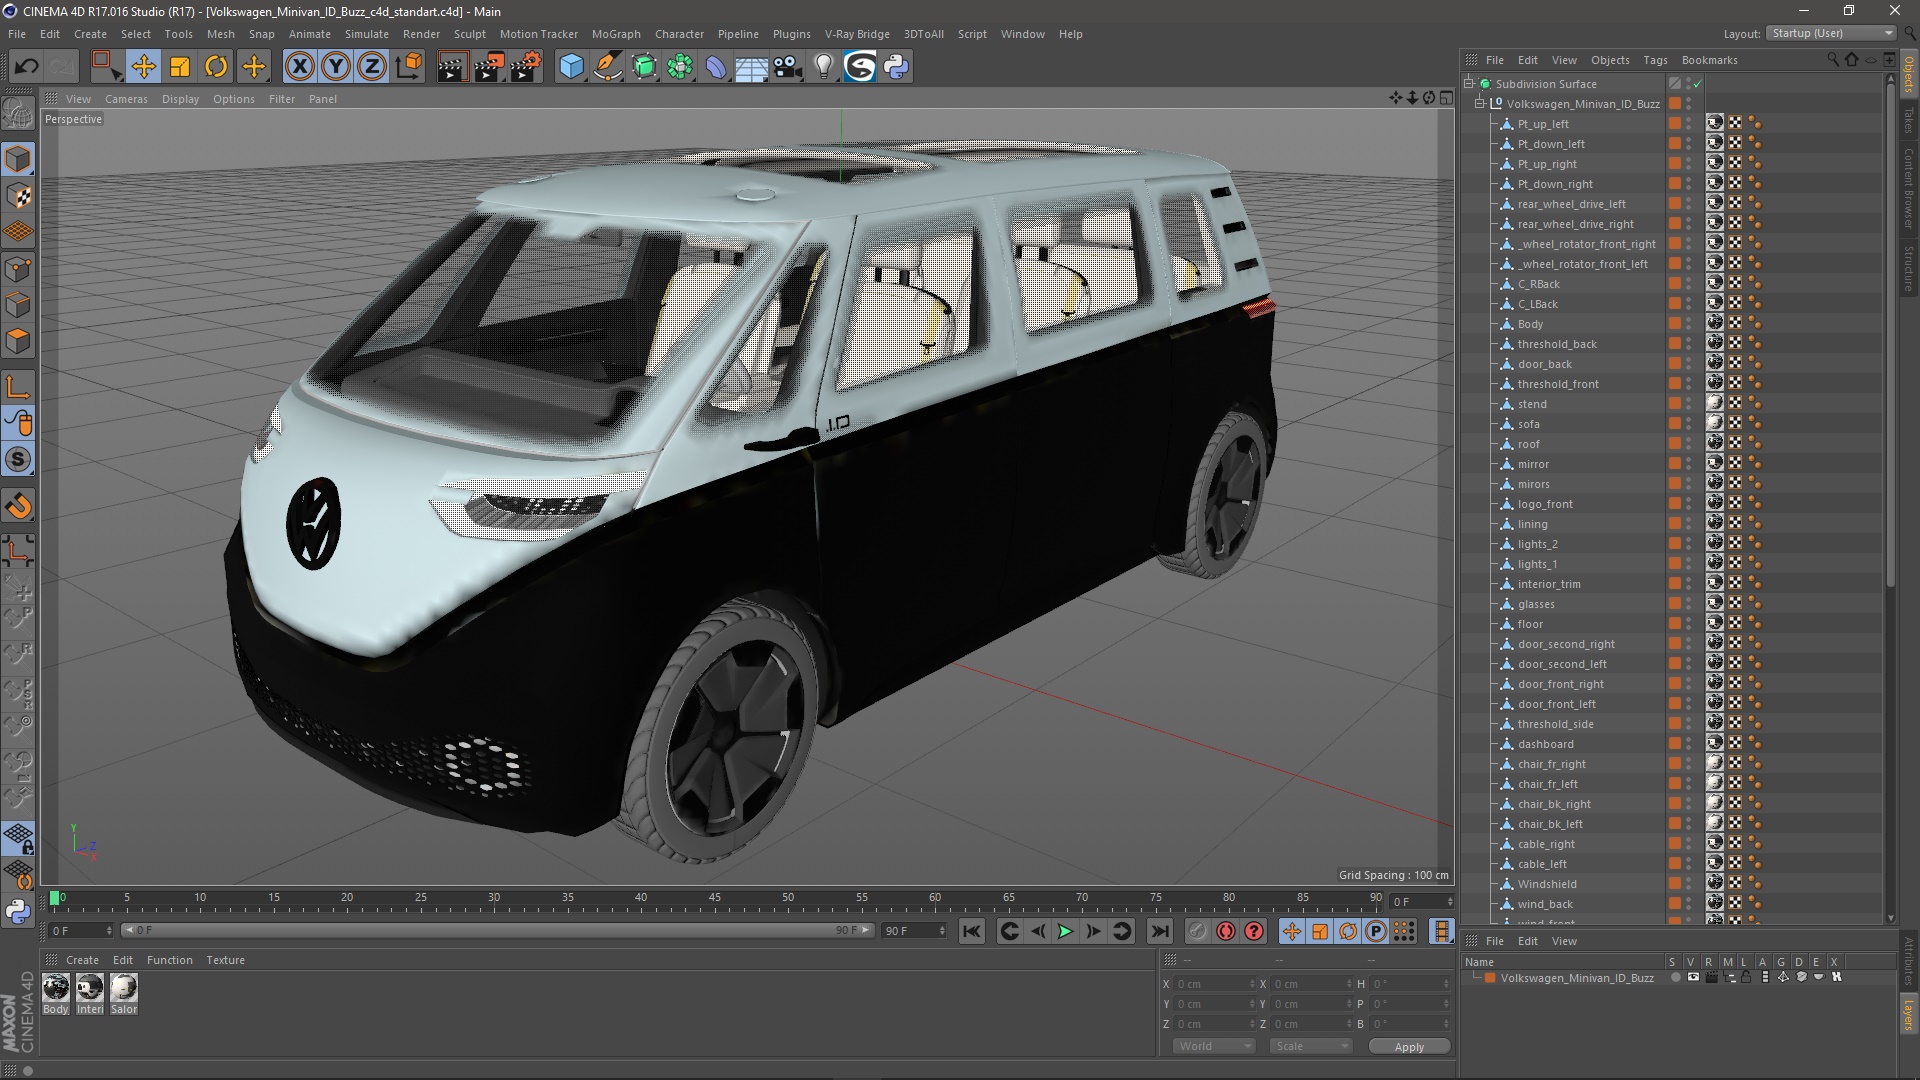Select the Scale tool
This screenshot has width=1920, height=1080.
180,67
